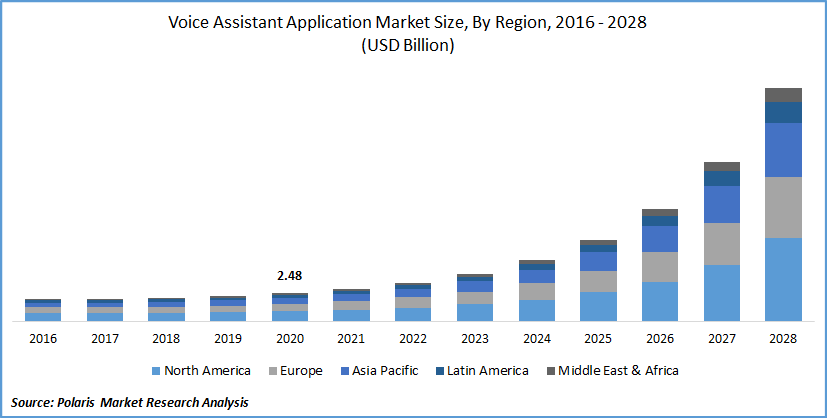This screenshot has width=827, height=418.
Task: Select the 2027 Latin America bar segment
Action: click(722, 178)
